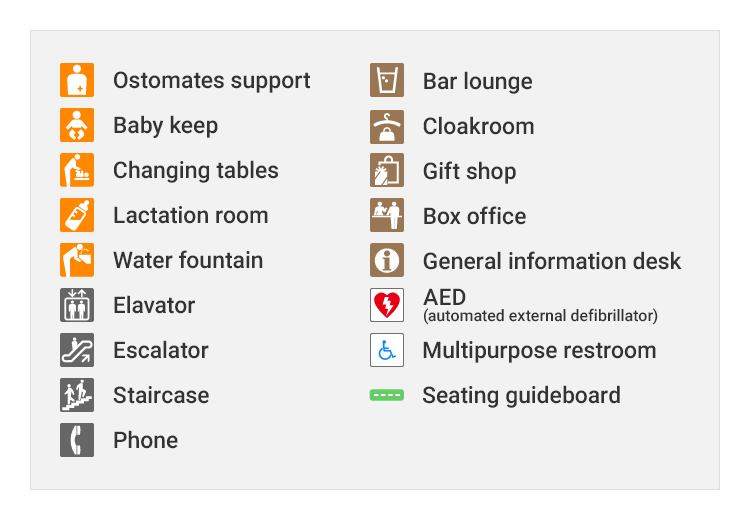Select the Multipurpose restroom wheelchair icon
750x520 pixels.
387,350
